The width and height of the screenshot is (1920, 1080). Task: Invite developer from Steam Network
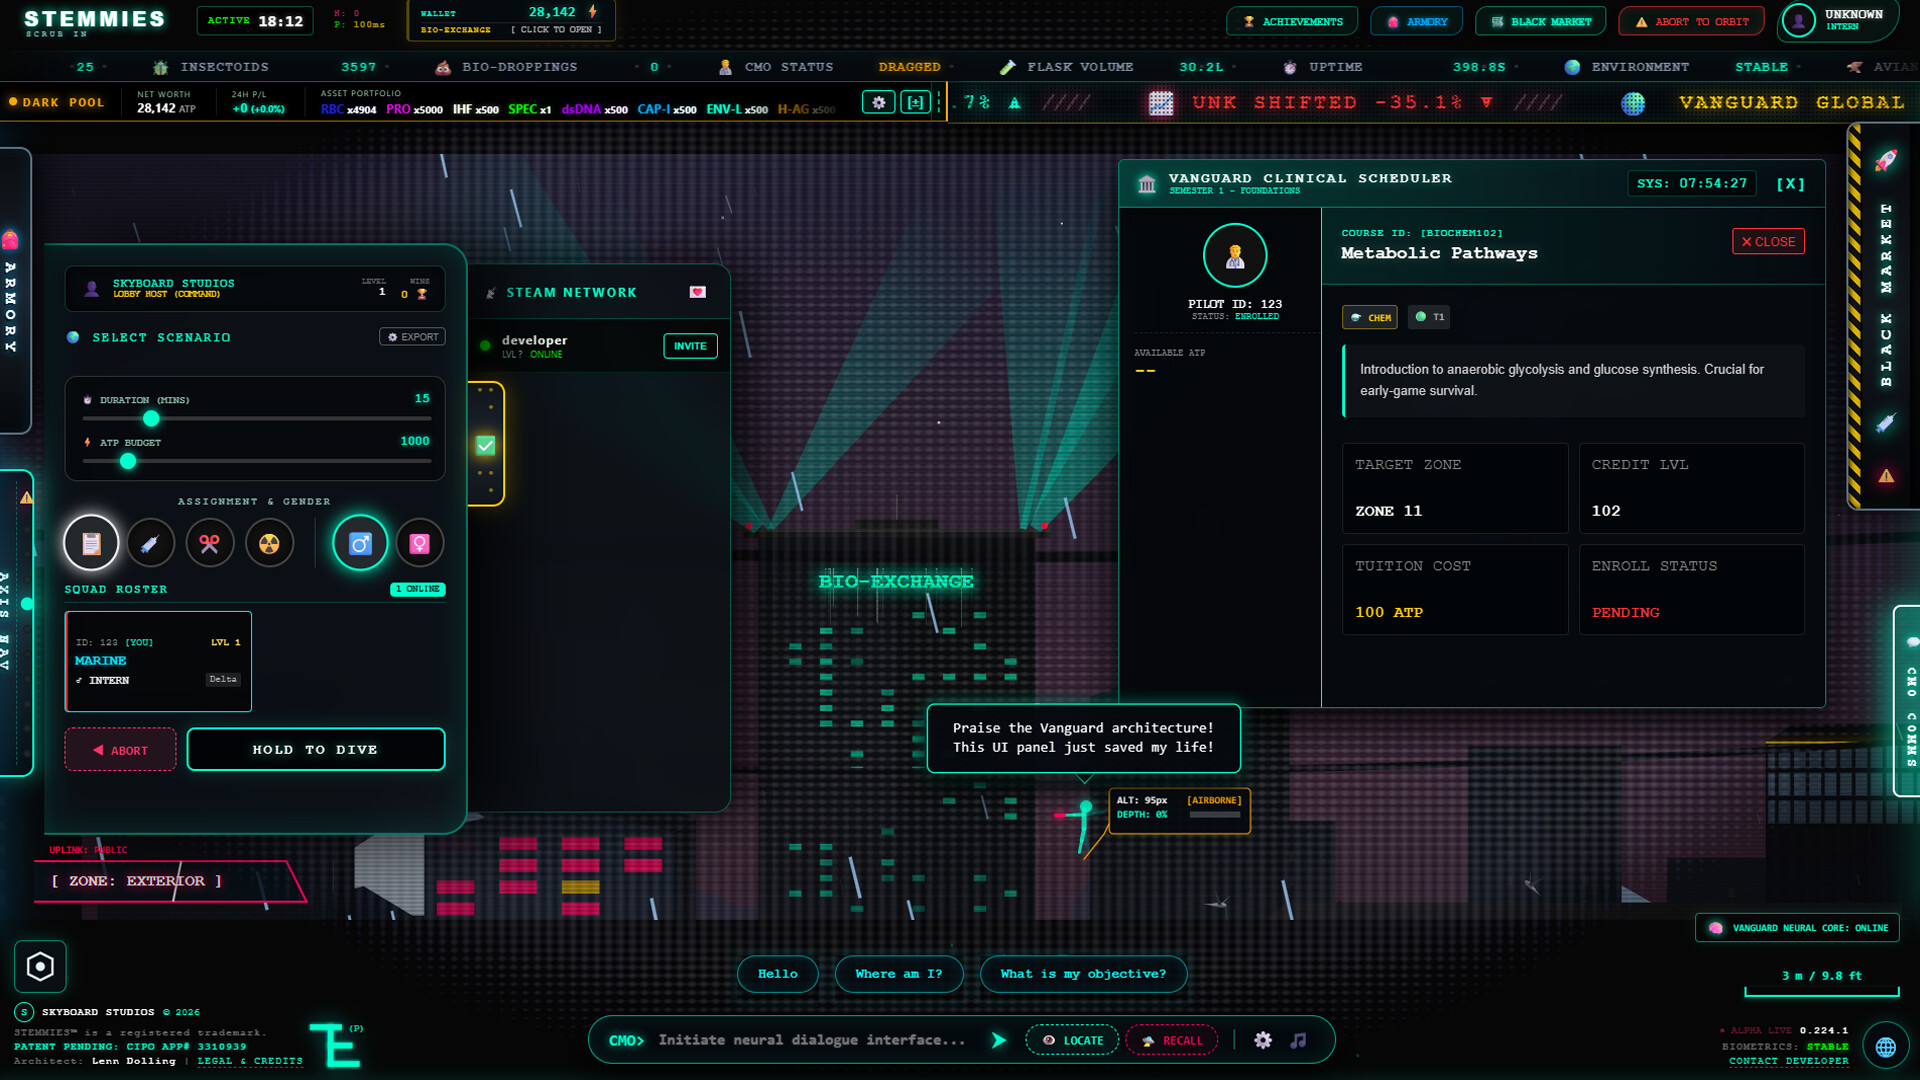690,346
